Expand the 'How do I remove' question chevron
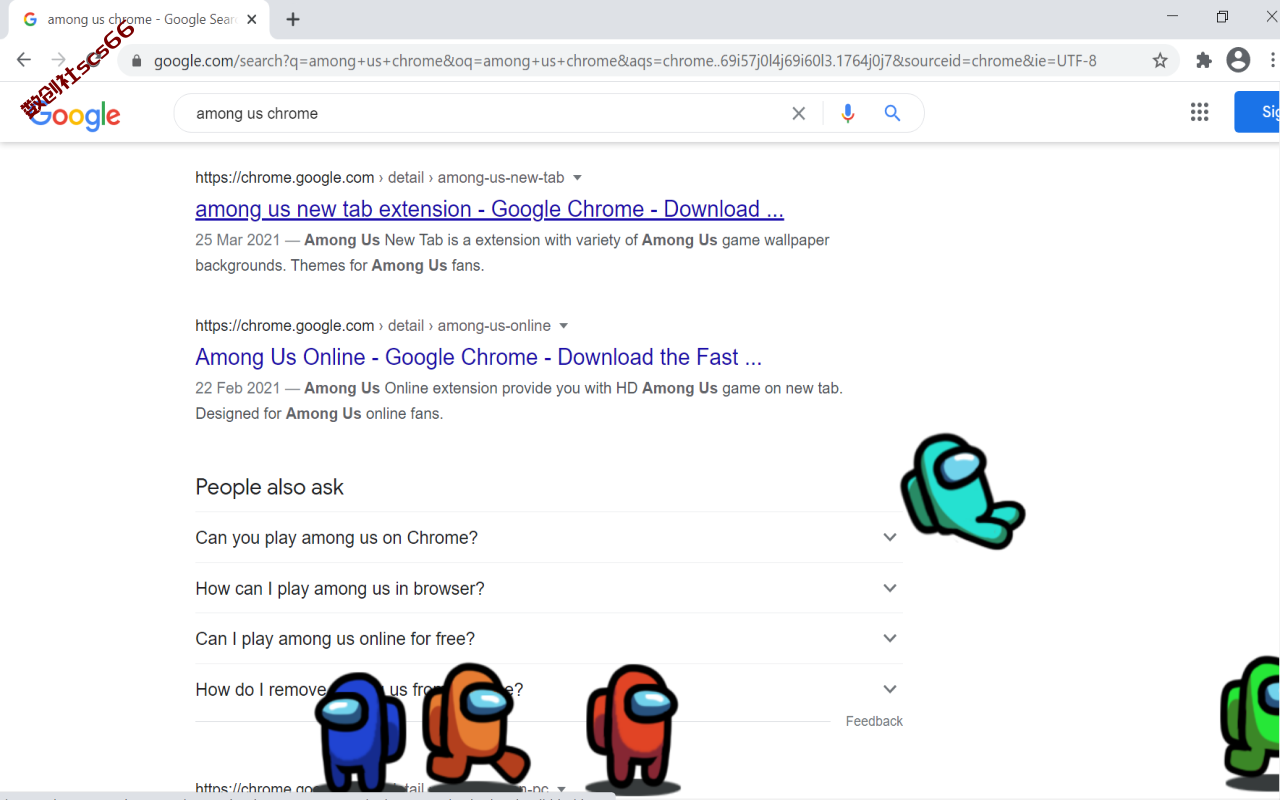Image resolution: width=1280 pixels, height=800 pixels. (890, 689)
